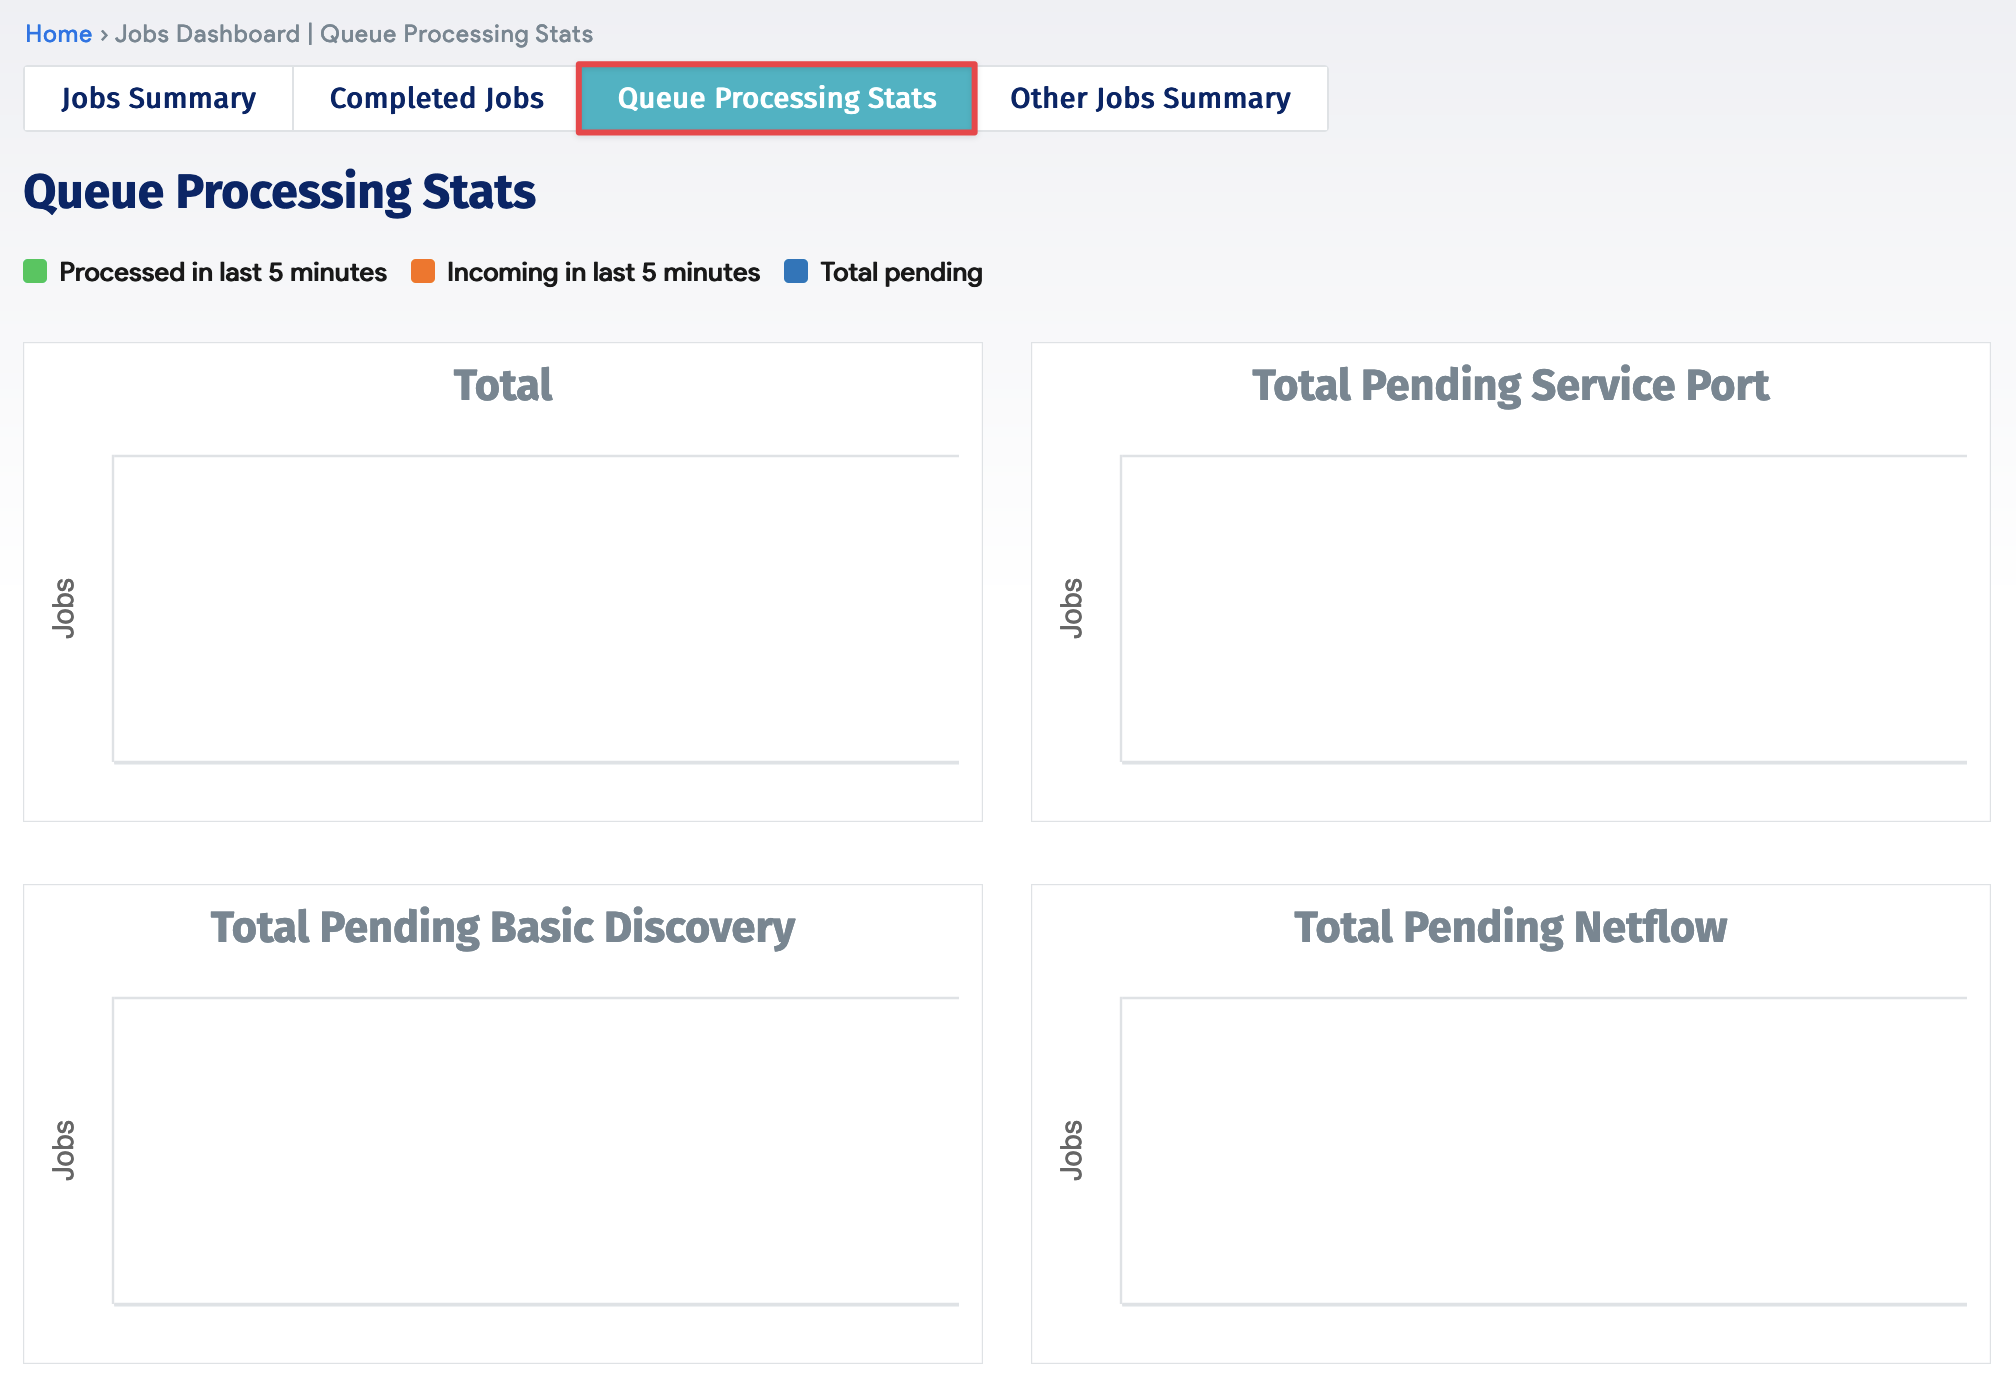
Task: Click the 'Queue Processing Stats' page heading
Action: click(x=280, y=192)
